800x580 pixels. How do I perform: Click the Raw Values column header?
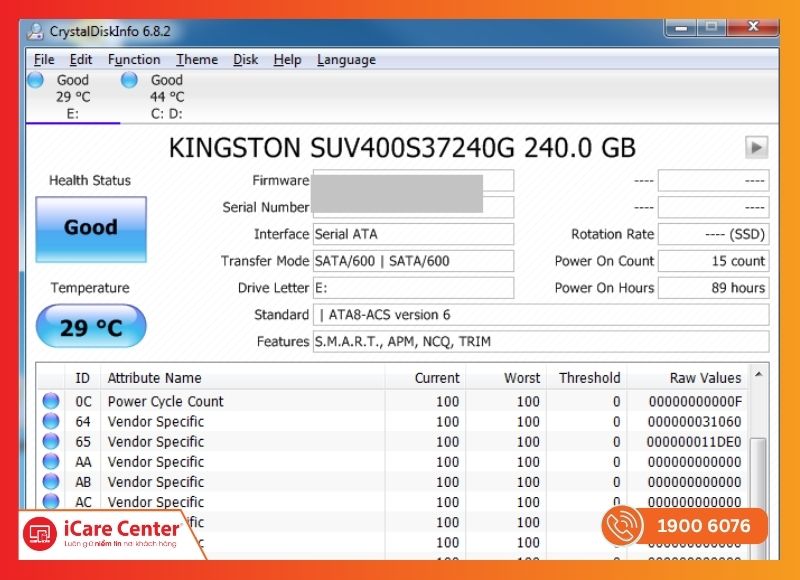point(705,378)
